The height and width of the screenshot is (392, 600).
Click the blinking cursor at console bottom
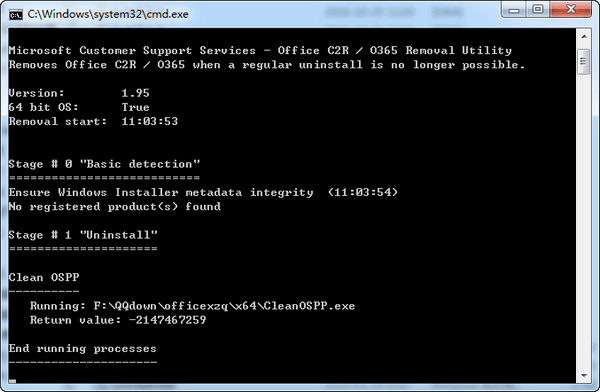coord(12,381)
